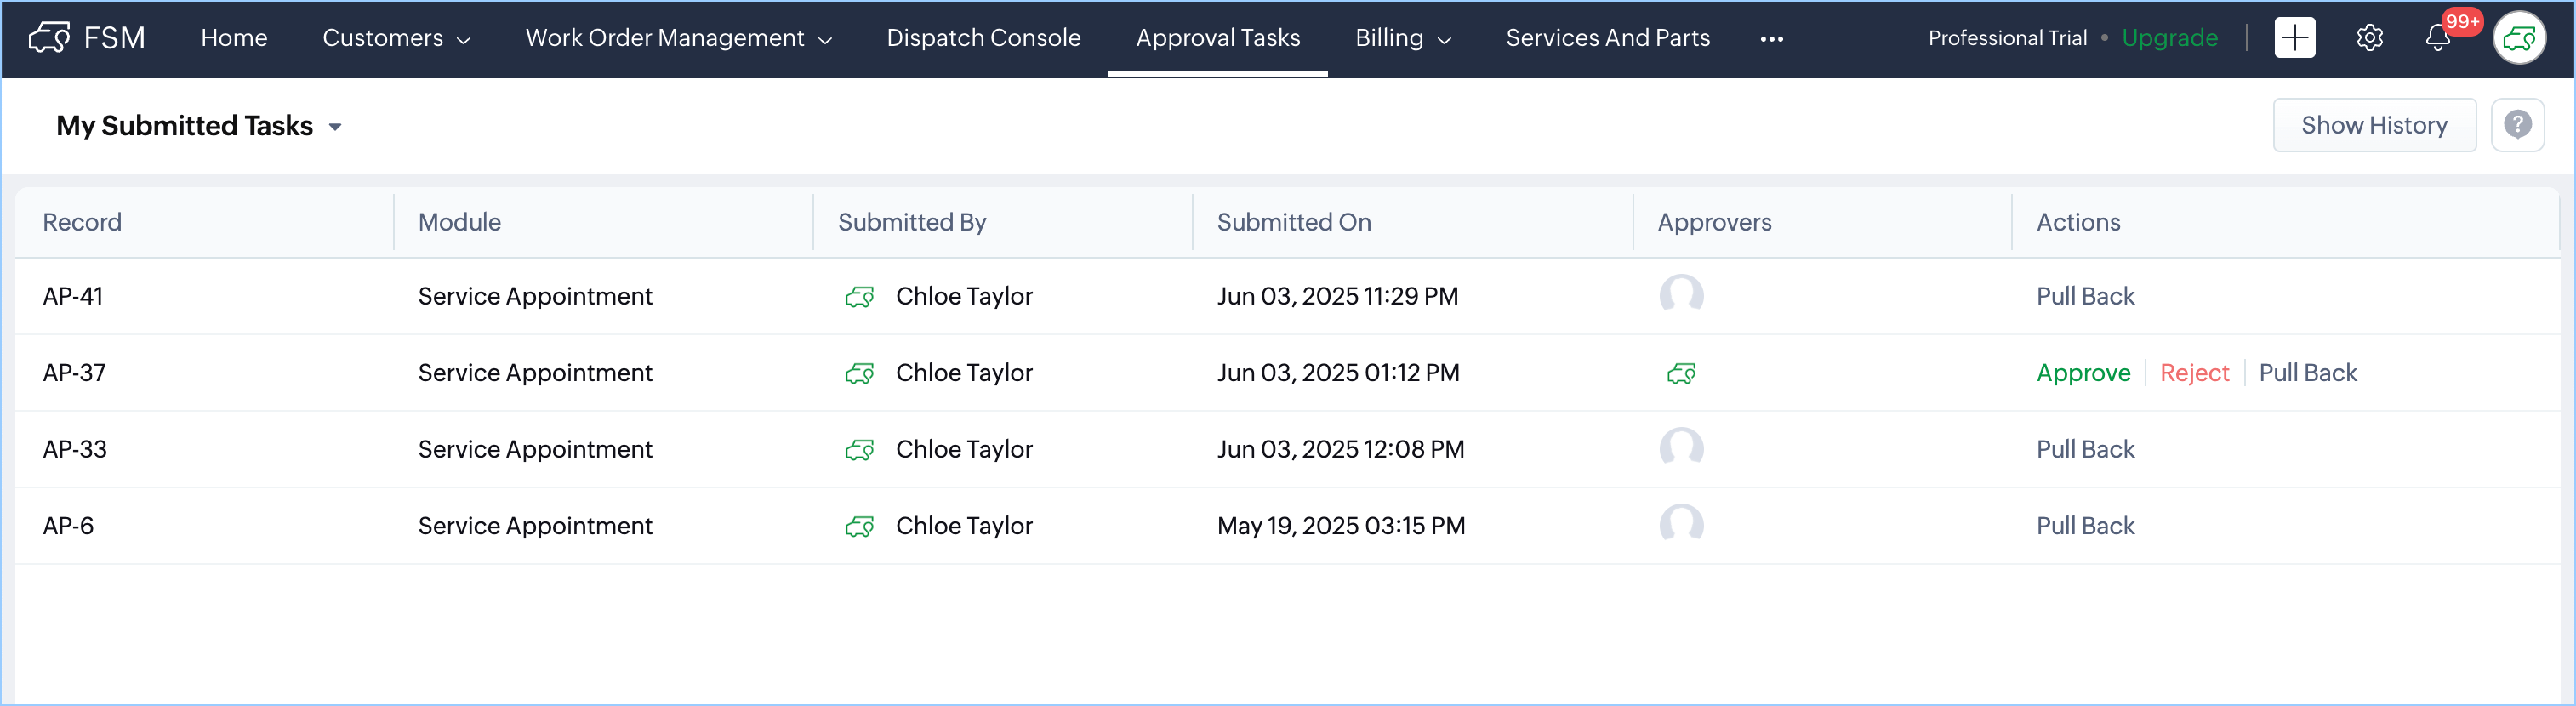Click the approver avatar for AP-41
The image size is (2576, 706).
[x=1681, y=295]
